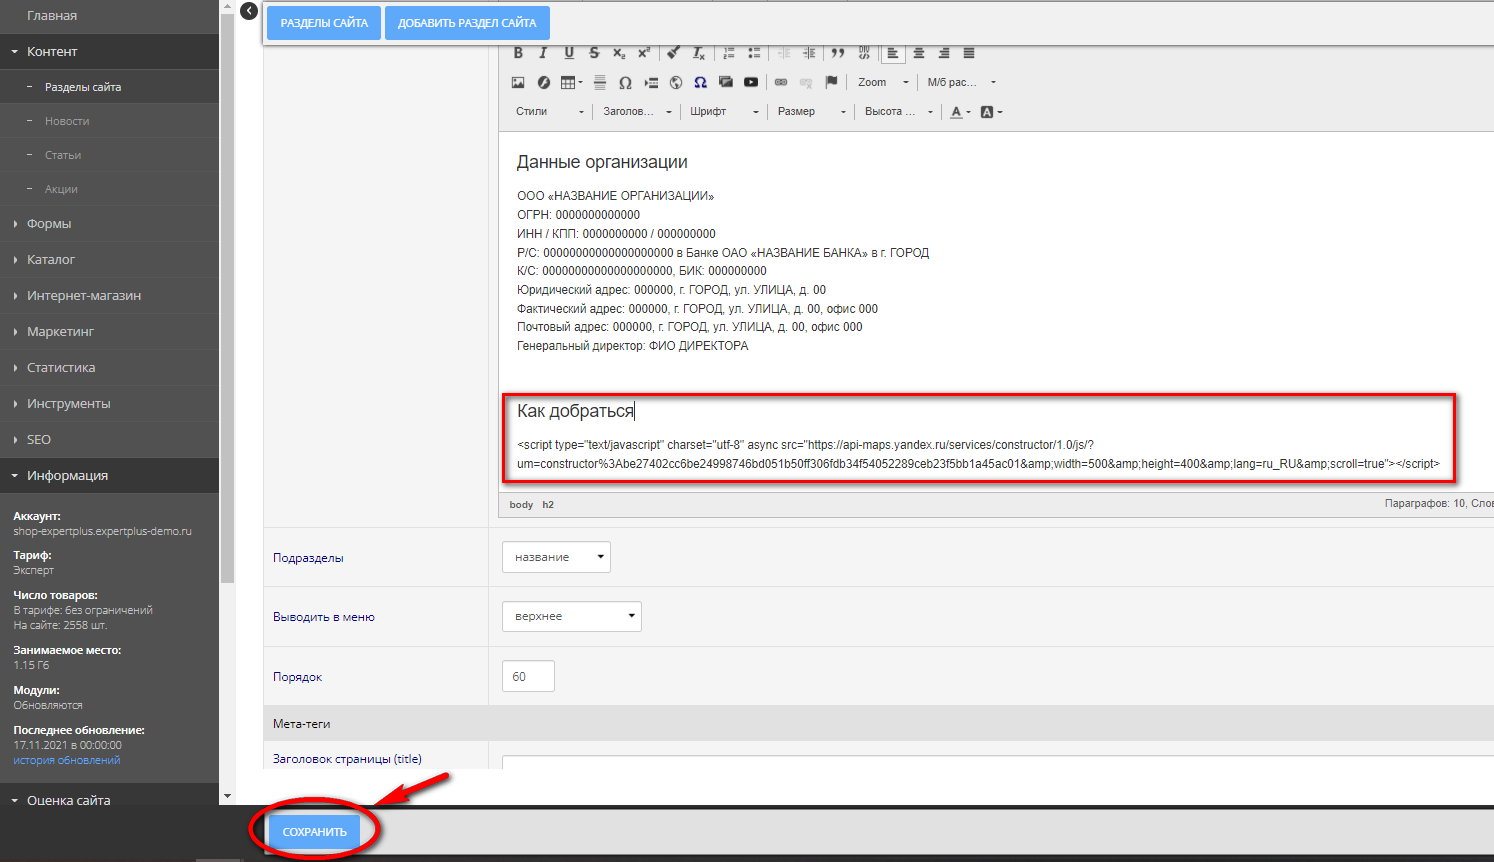Open the image gallery icon

tap(726, 82)
